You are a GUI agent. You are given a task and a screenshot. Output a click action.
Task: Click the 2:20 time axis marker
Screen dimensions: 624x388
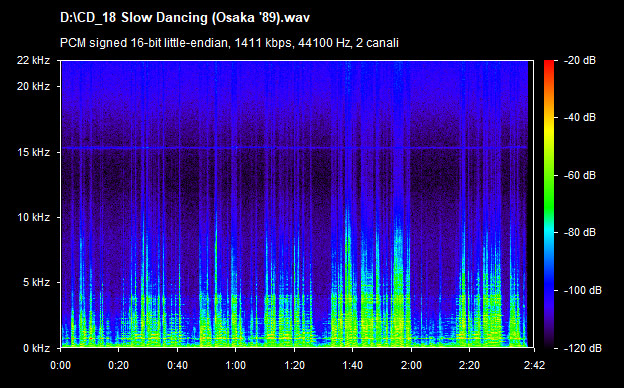coord(470,365)
